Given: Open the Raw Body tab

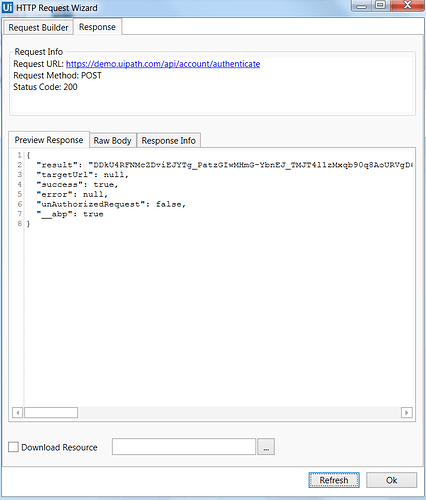Looking at the screenshot, I should (x=112, y=141).
